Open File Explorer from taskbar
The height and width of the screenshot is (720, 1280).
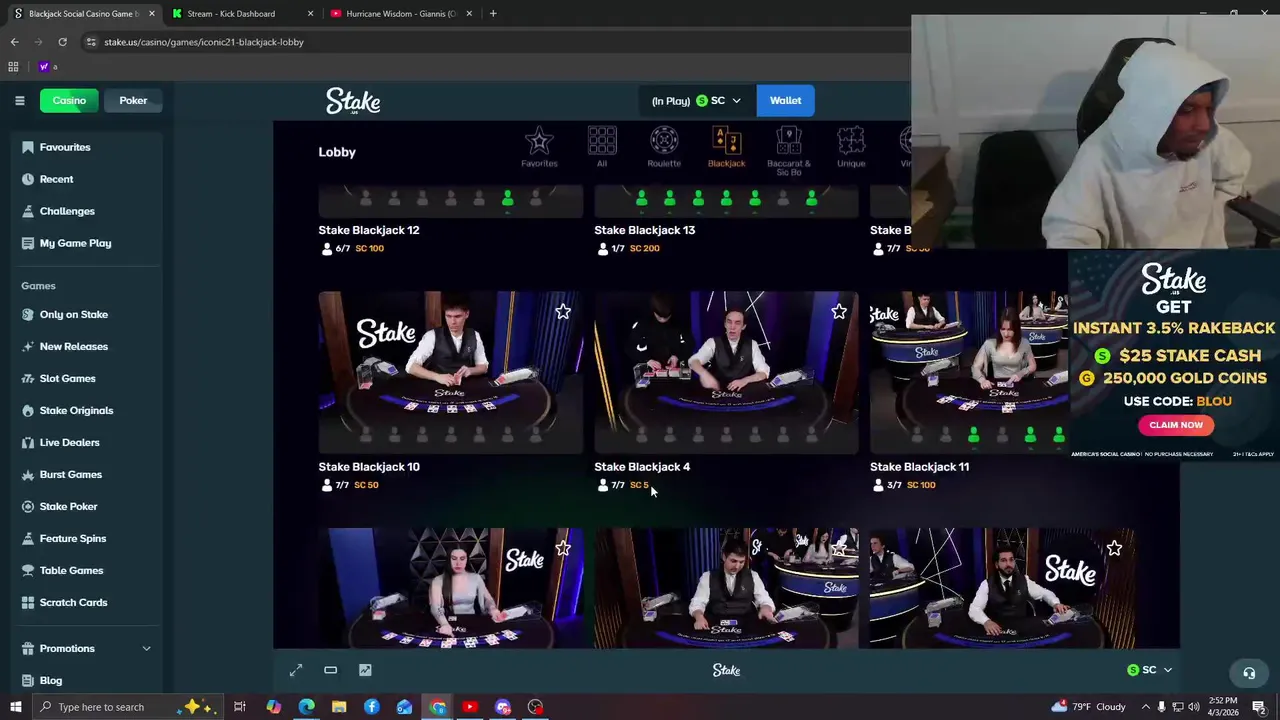coord(339,707)
